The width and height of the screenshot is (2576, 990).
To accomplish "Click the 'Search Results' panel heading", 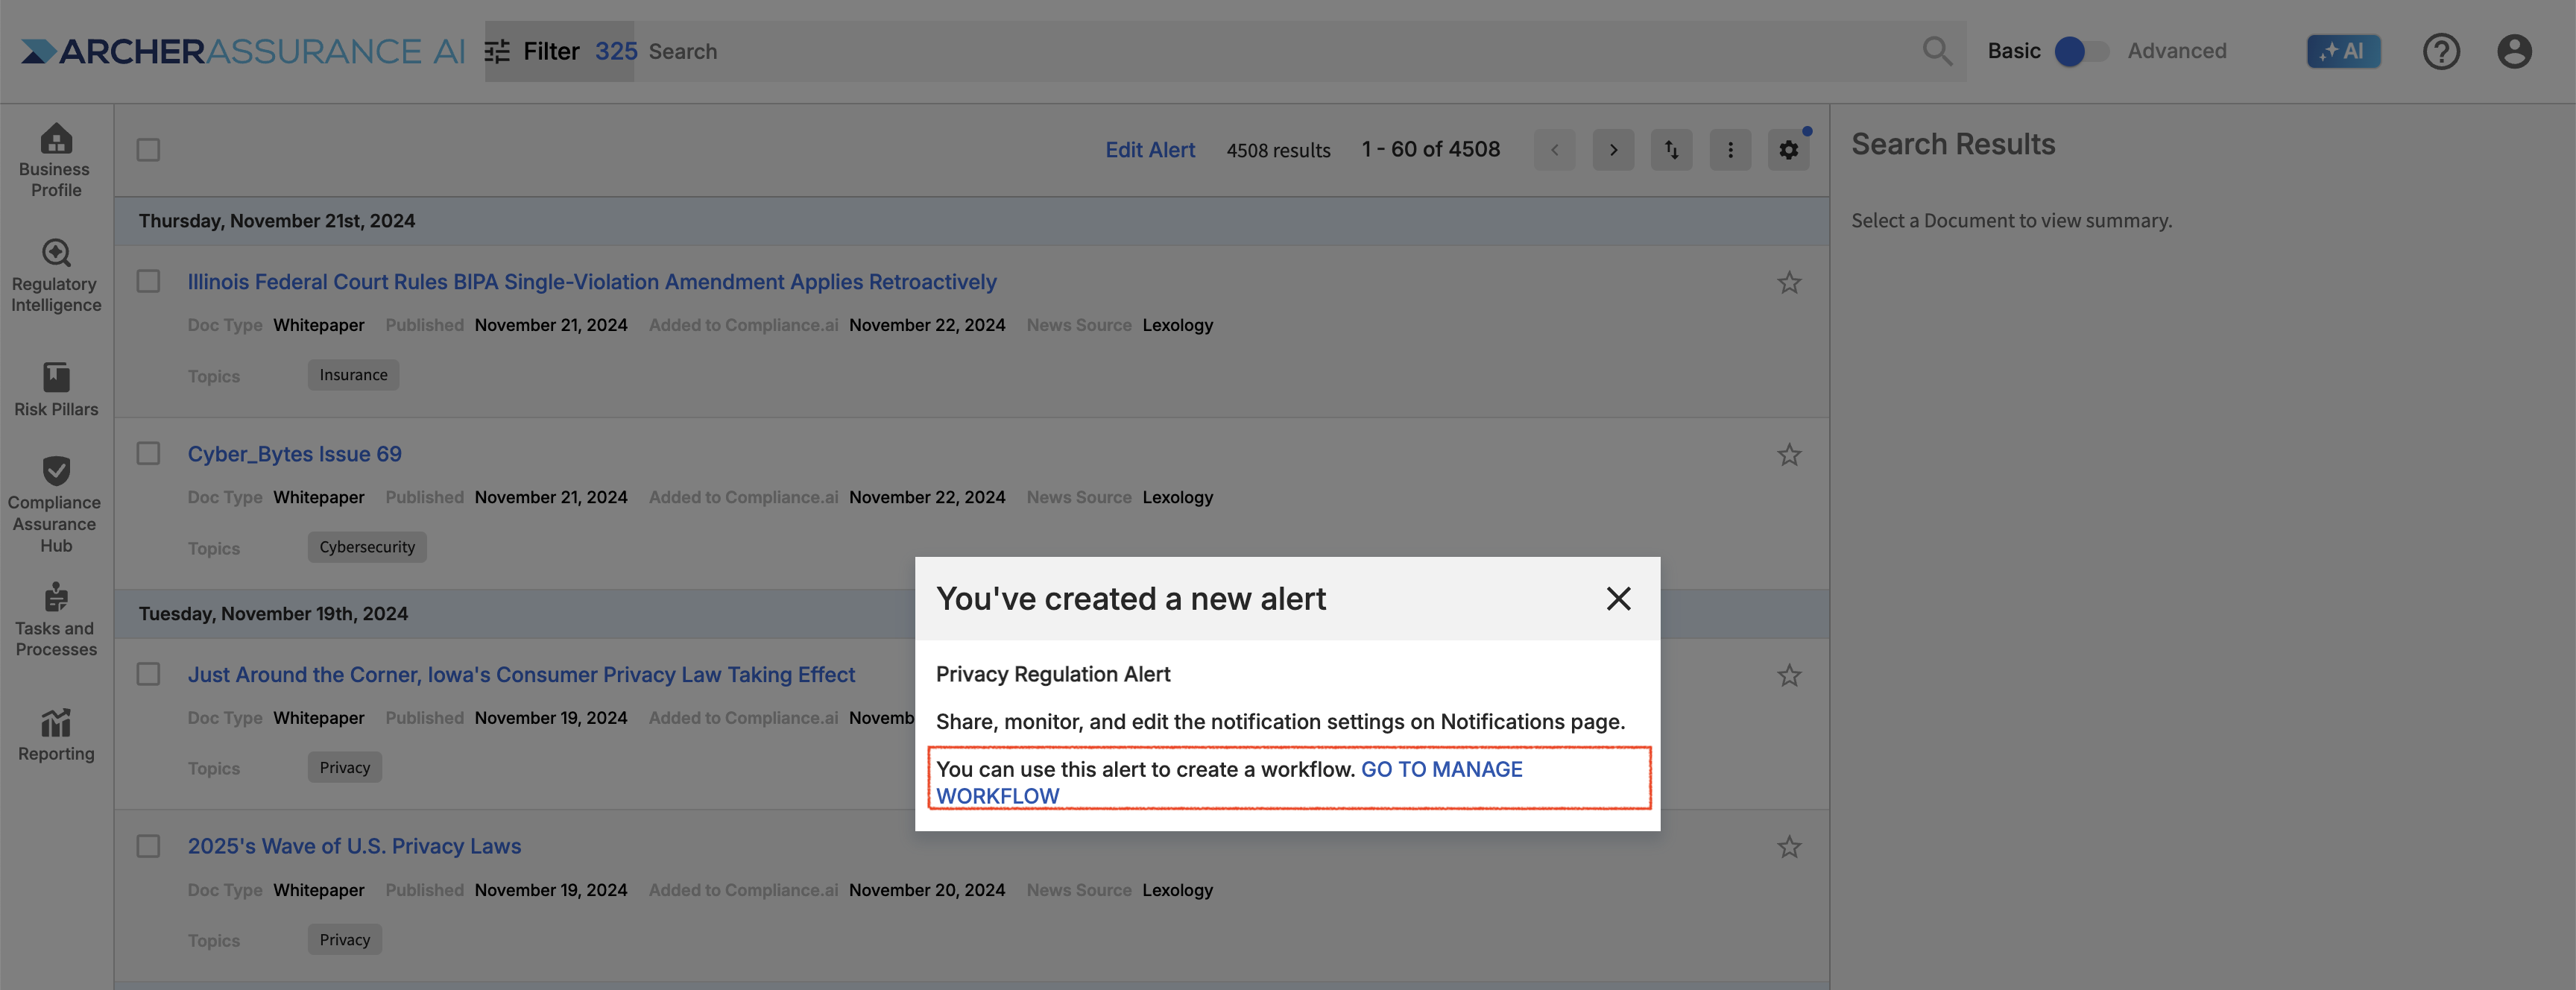I will [x=1952, y=144].
